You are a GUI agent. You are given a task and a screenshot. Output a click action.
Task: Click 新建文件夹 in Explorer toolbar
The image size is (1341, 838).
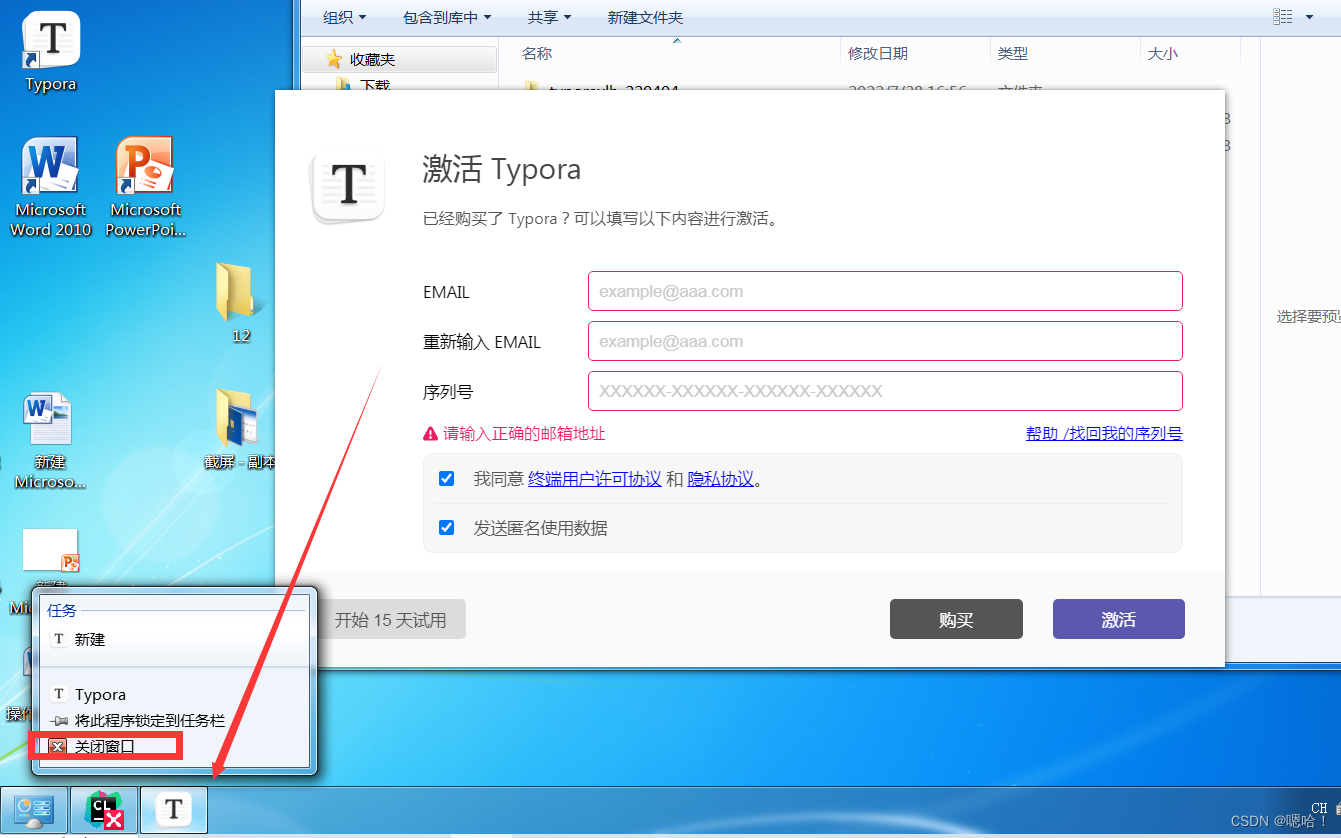click(646, 17)
